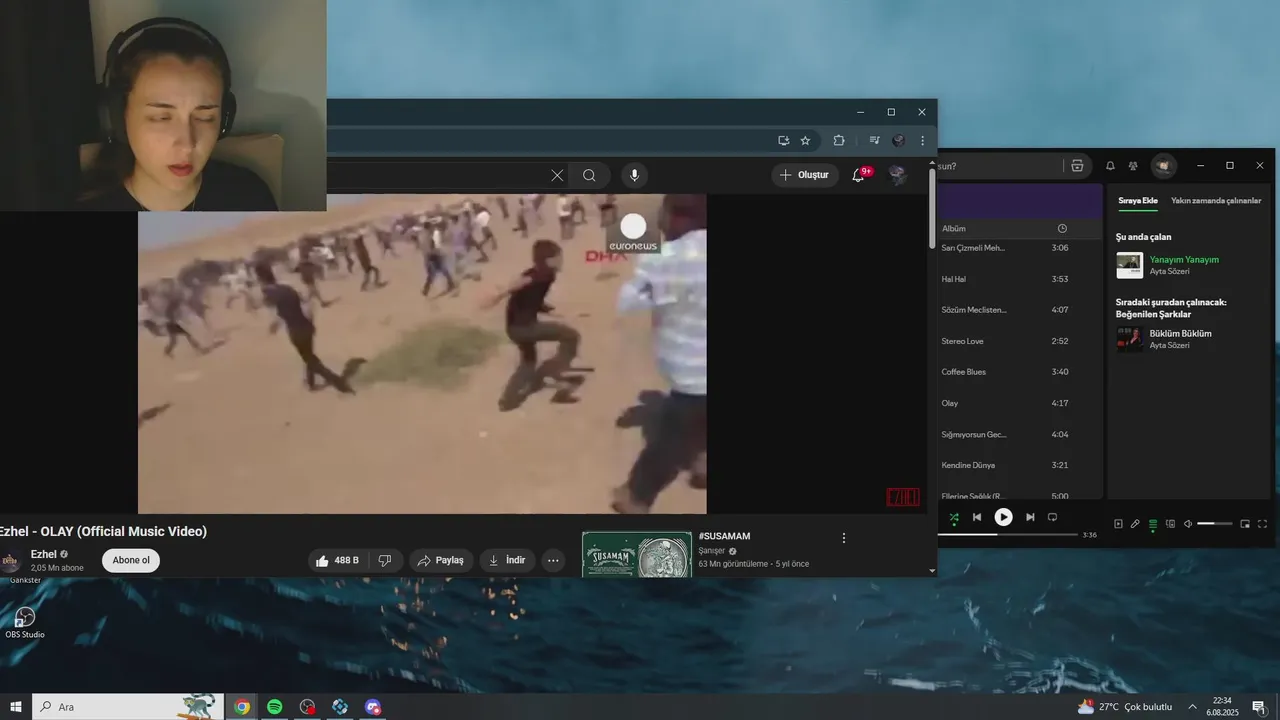This screenshot has height=720, width=1280.
Task: Dislike the Ezhel OLAY video
Action: pos(385,560)
